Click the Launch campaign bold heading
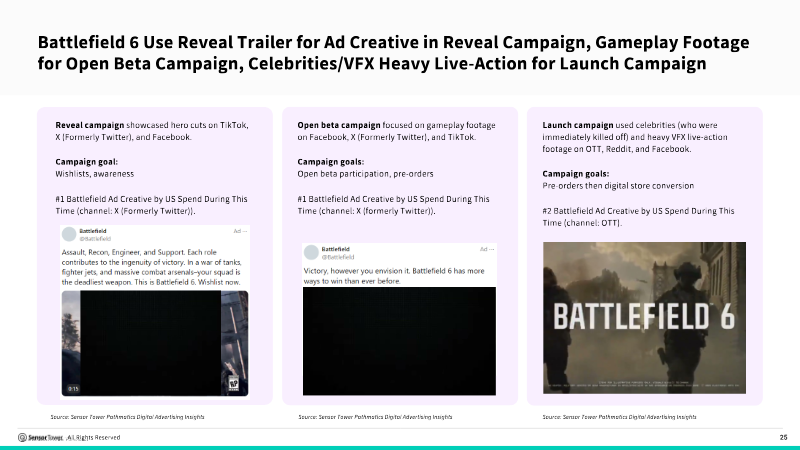 tap(578, 125)
